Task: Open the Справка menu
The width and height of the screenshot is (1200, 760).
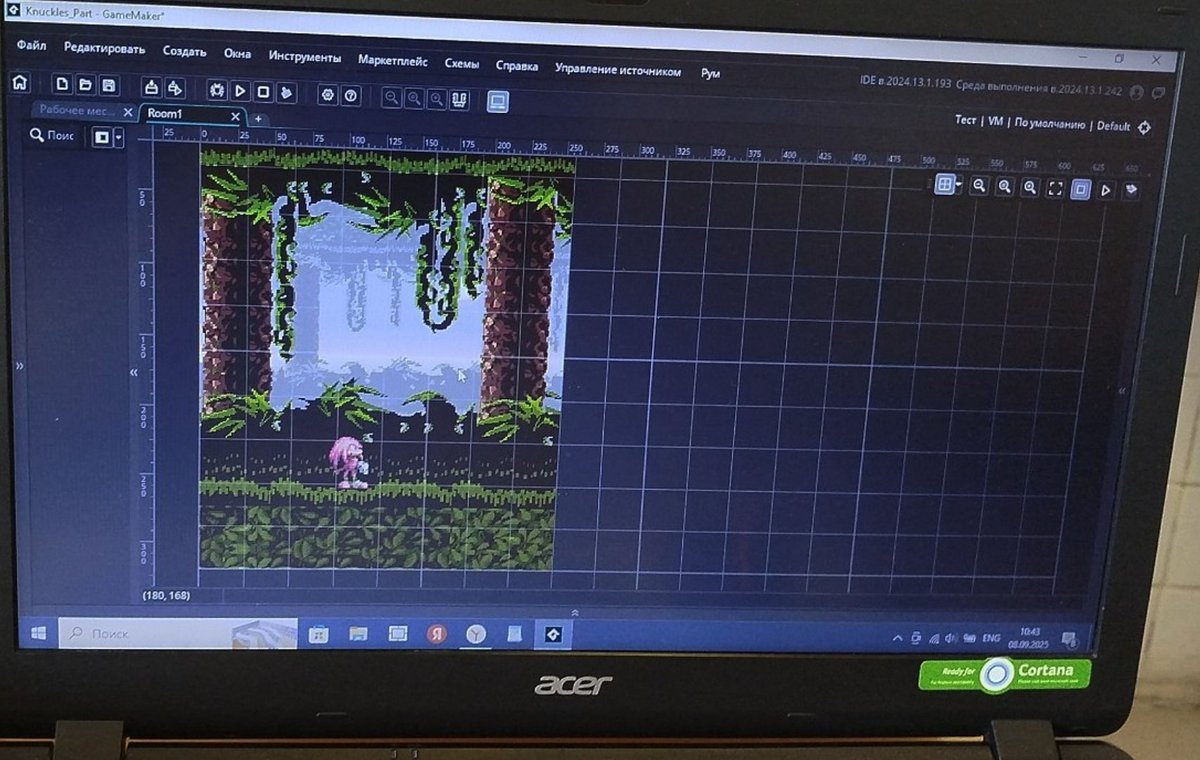Action: [517, 66]
